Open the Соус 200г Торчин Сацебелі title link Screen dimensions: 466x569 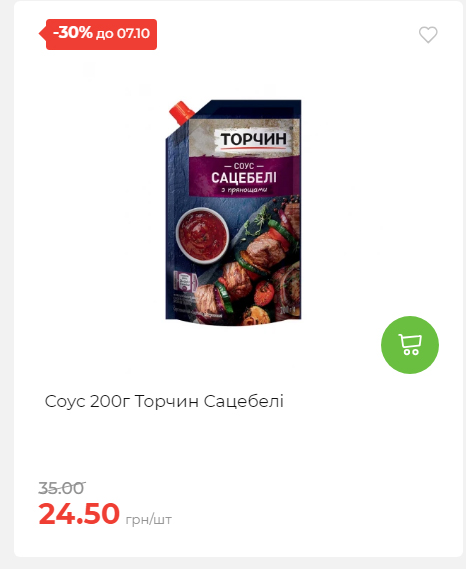tap(164, 402)
